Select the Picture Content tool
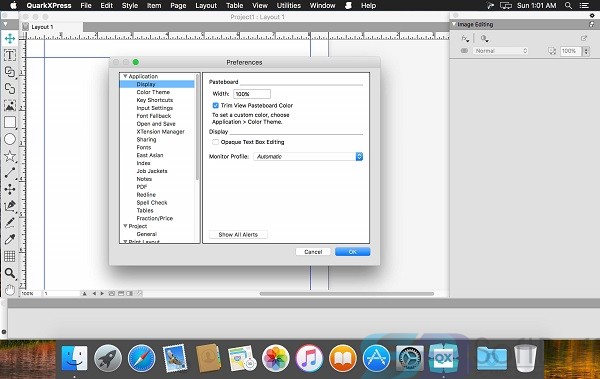Image resolution: width=600 pixels, height=379 pixels. tap(10, 105)
